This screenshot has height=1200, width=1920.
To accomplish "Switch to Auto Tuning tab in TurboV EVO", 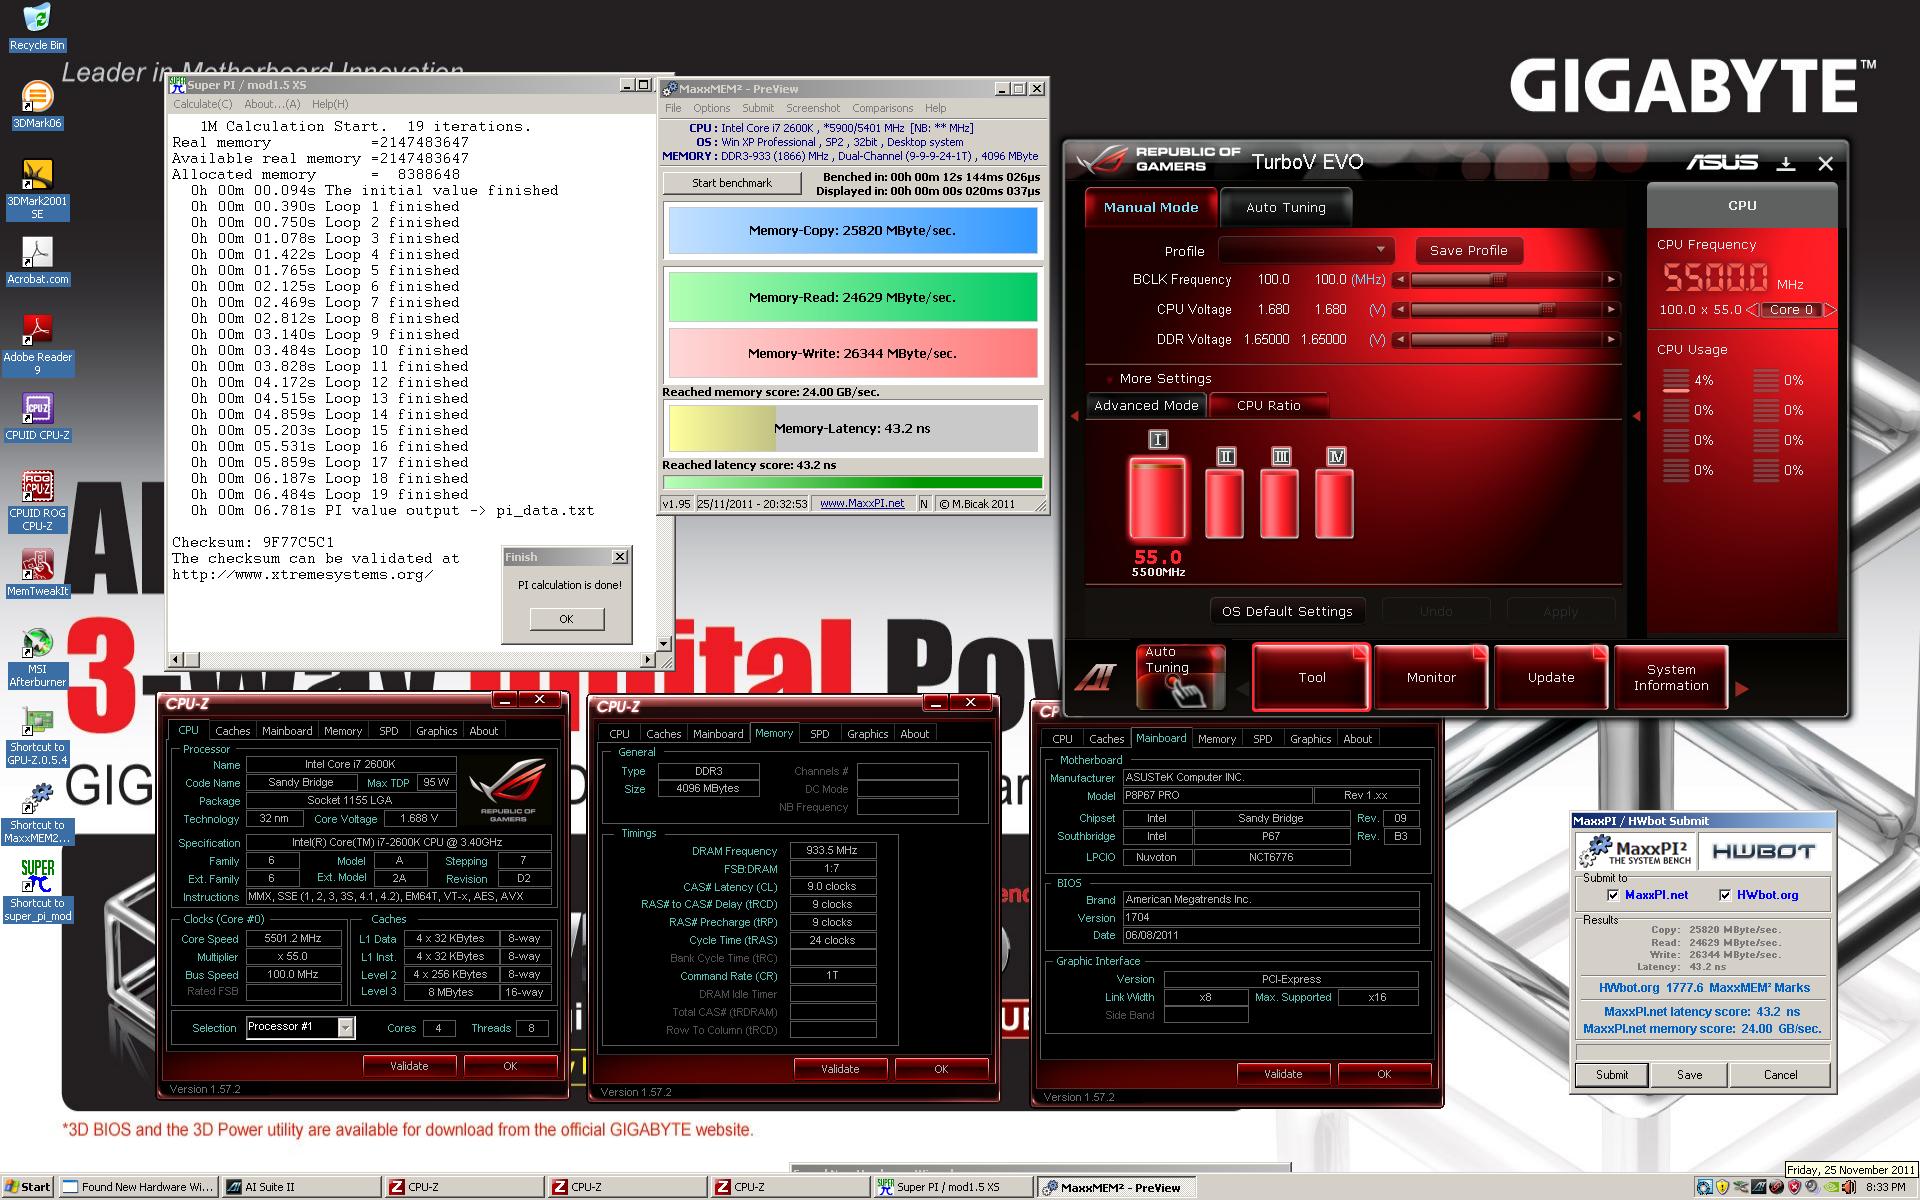I will point(1286,207).
